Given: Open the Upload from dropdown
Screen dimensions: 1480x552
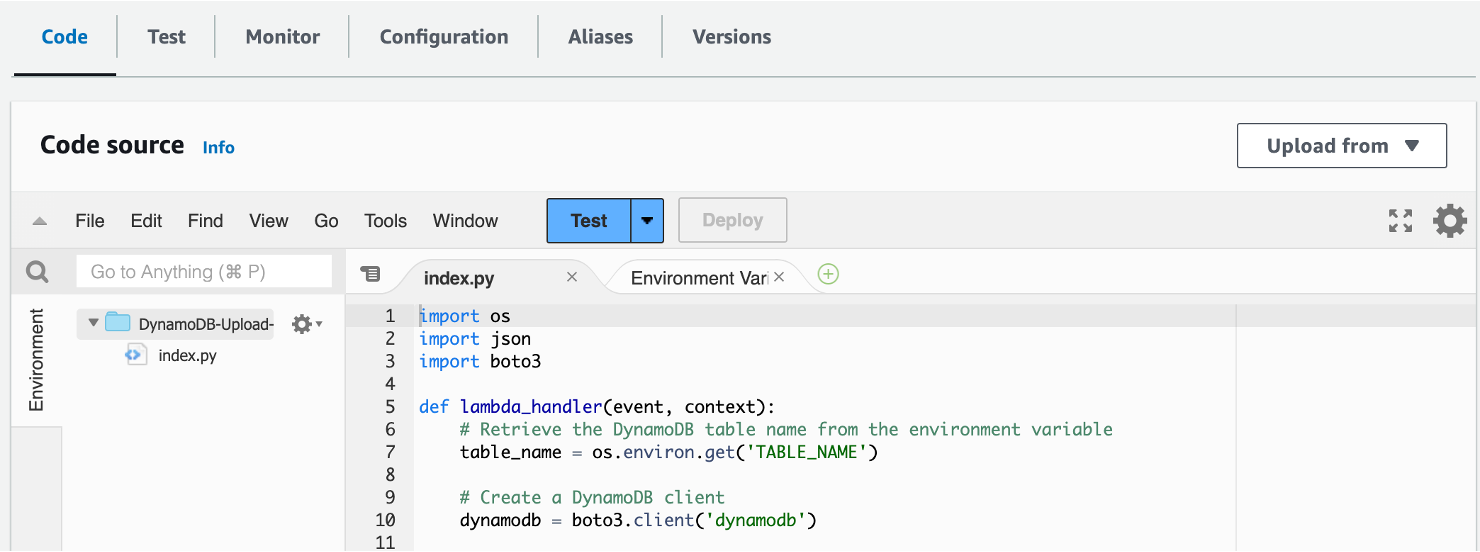Looking at the screenshot, I should click(1341, 146).
